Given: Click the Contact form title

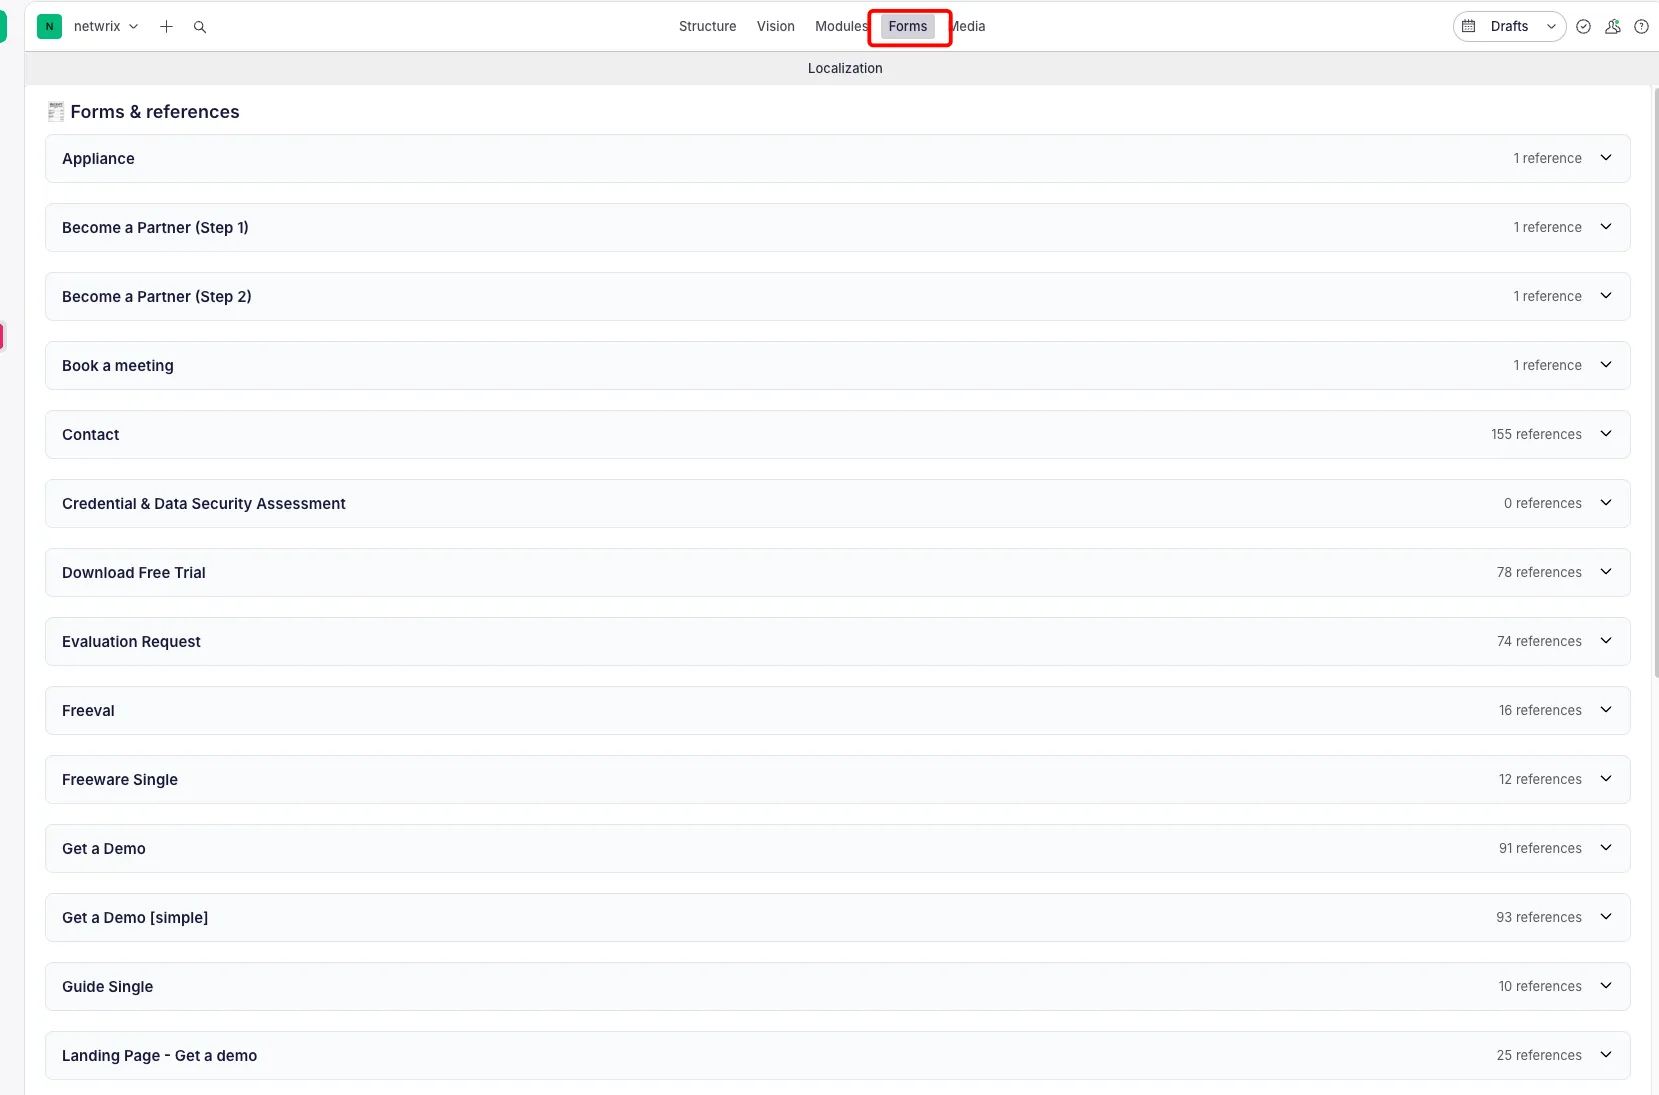Looking at the screenshot, I should pyautogui.click(x=91, y=435).
